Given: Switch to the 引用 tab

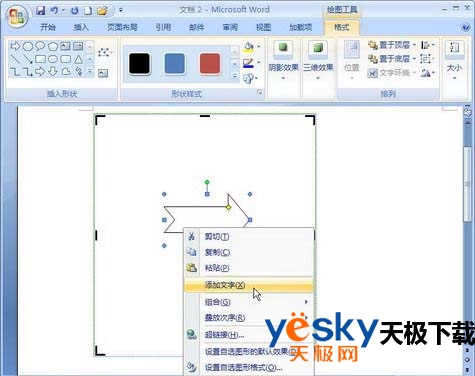Looking at the screenshot, I should [x=163, y=27].
